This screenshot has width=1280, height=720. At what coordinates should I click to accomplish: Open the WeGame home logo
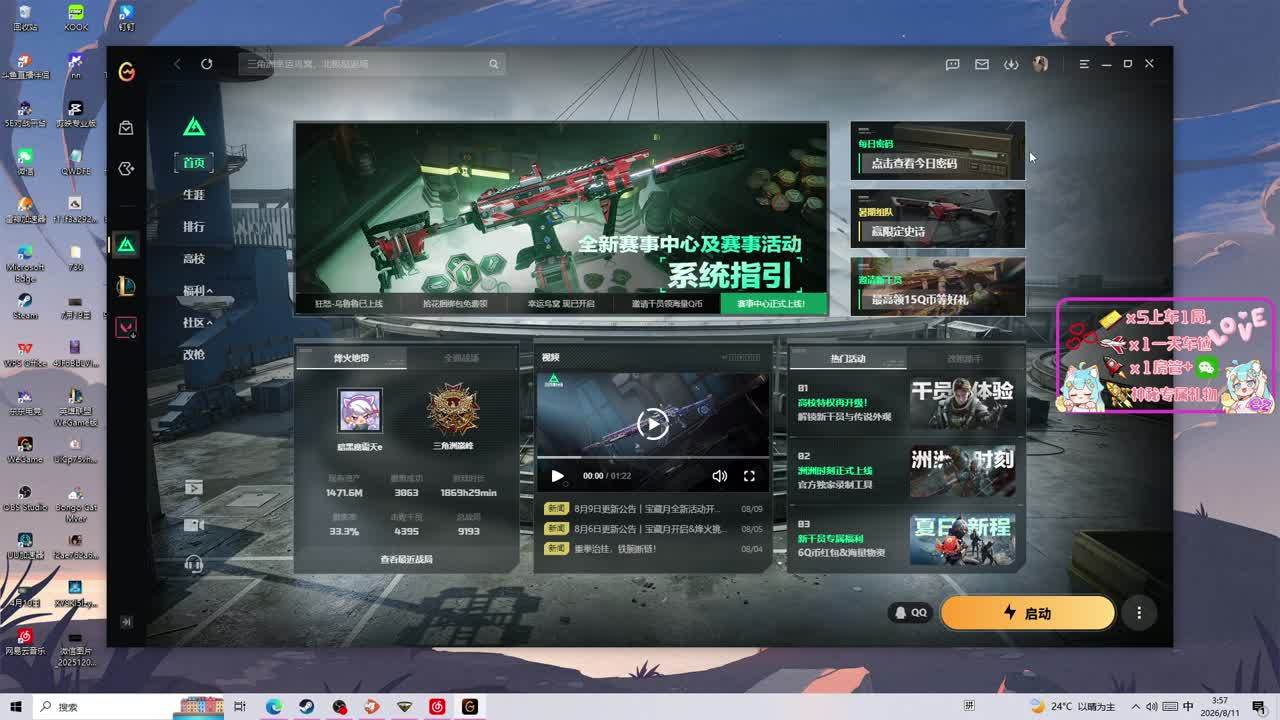click(126, 71)
